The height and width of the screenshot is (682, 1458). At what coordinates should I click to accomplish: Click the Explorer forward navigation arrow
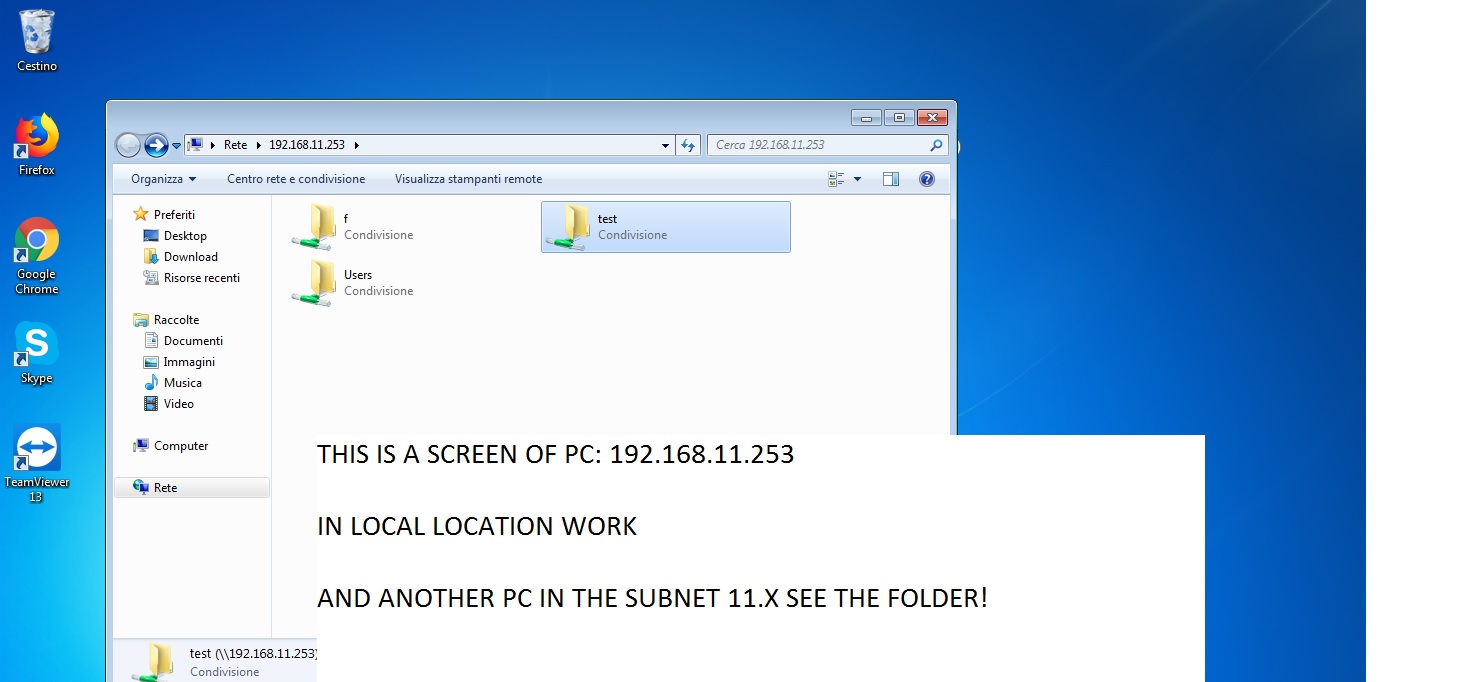click(156, 145)
